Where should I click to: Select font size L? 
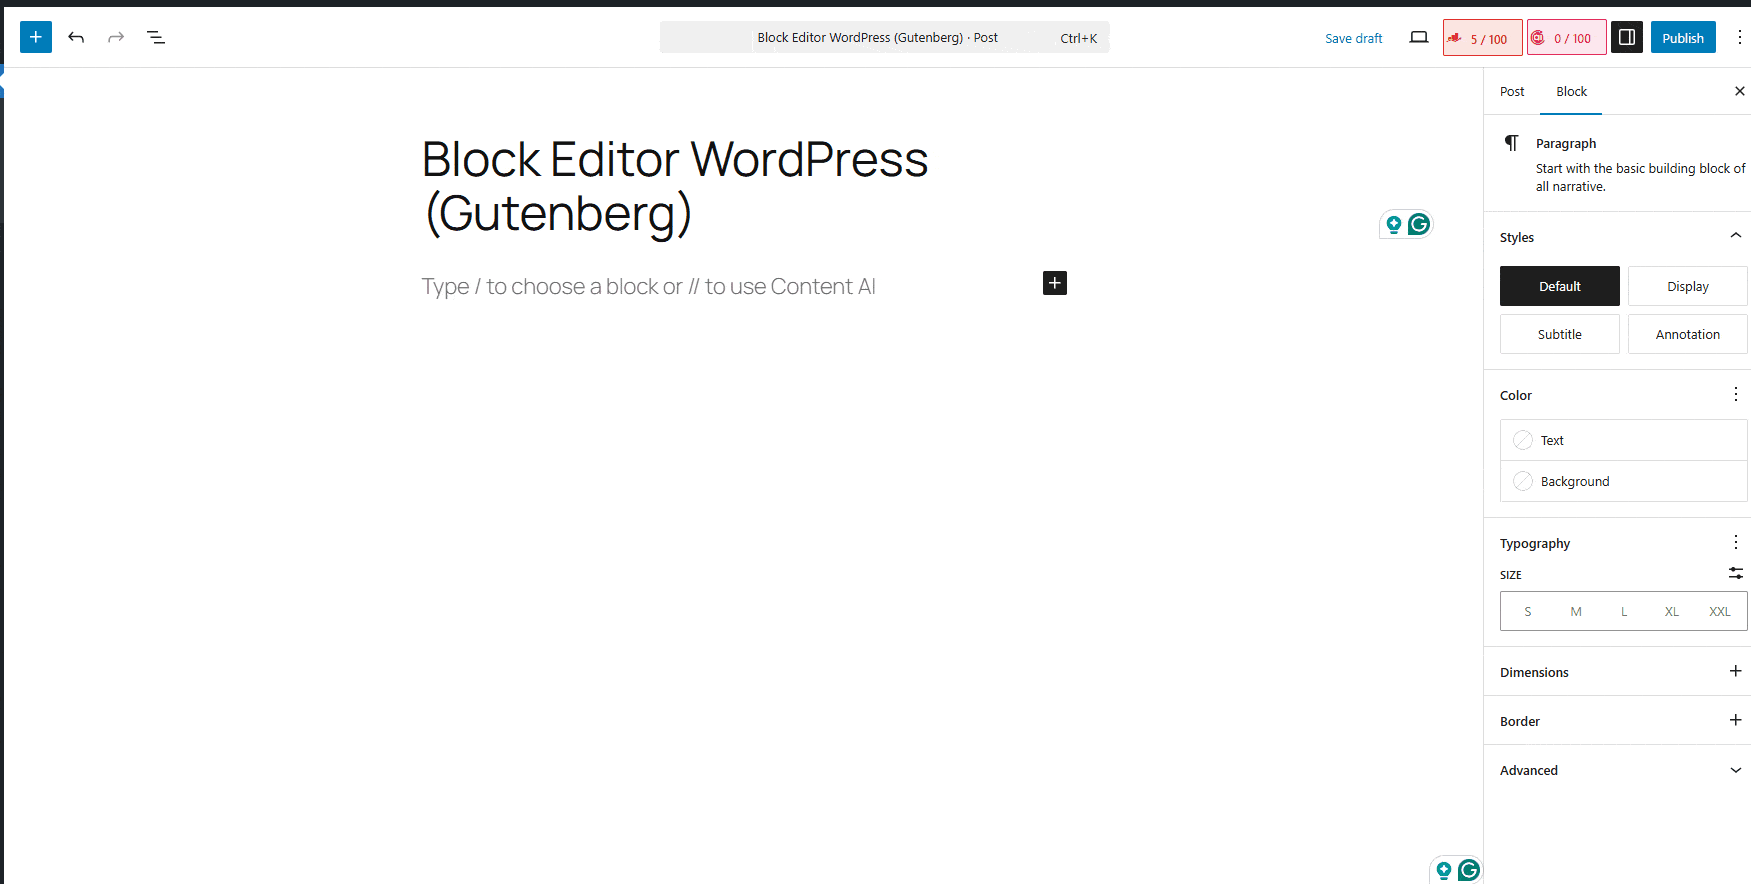(1624, 611)
